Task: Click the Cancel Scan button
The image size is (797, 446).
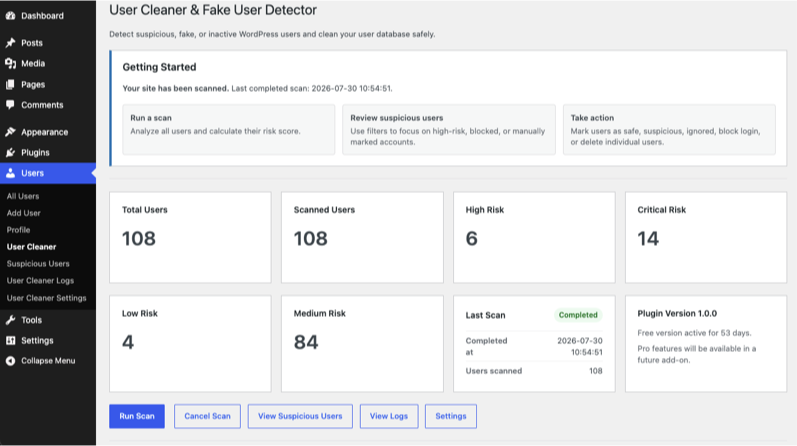Action: (207, 416)
